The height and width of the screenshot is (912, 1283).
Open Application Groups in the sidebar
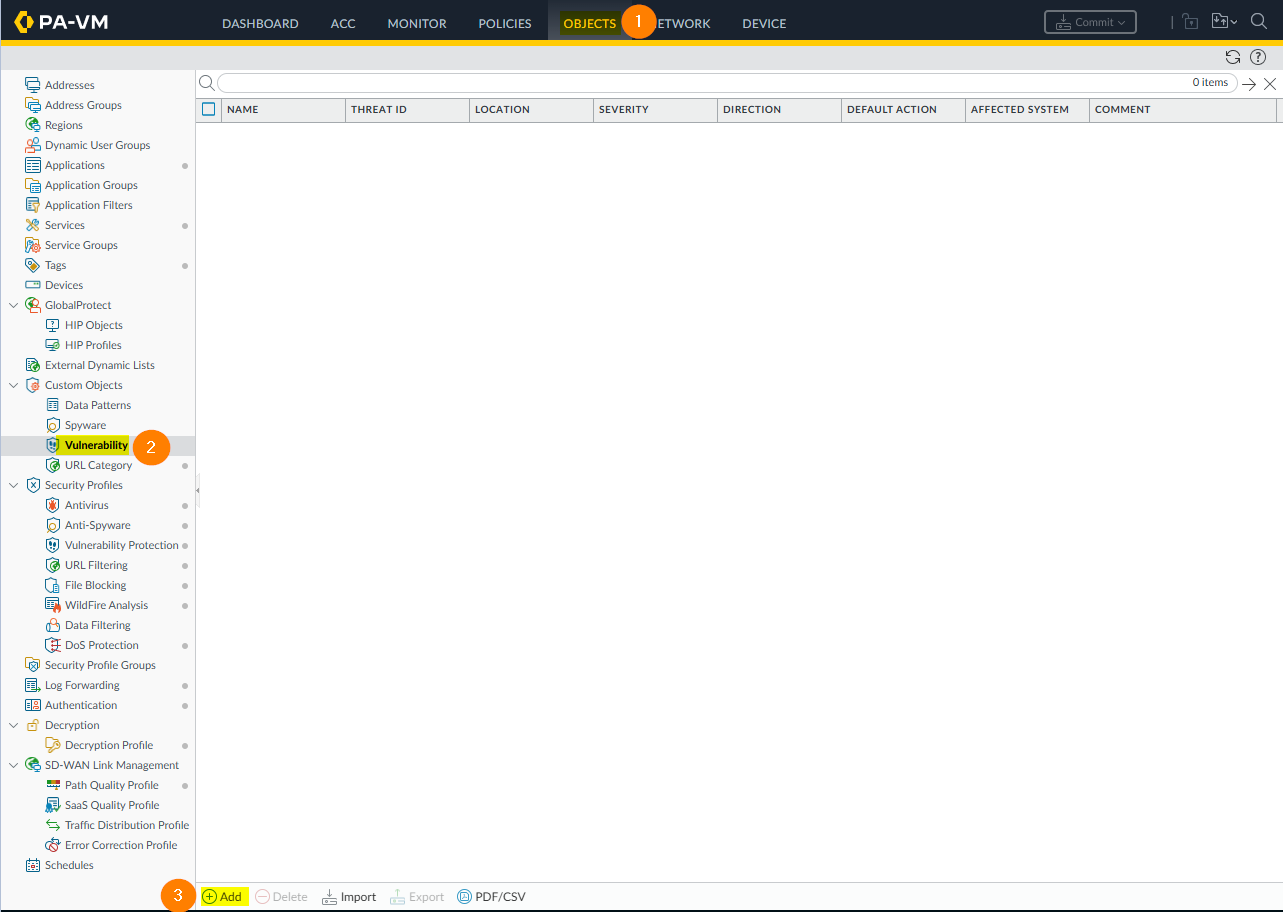click(x=91, y=185)
